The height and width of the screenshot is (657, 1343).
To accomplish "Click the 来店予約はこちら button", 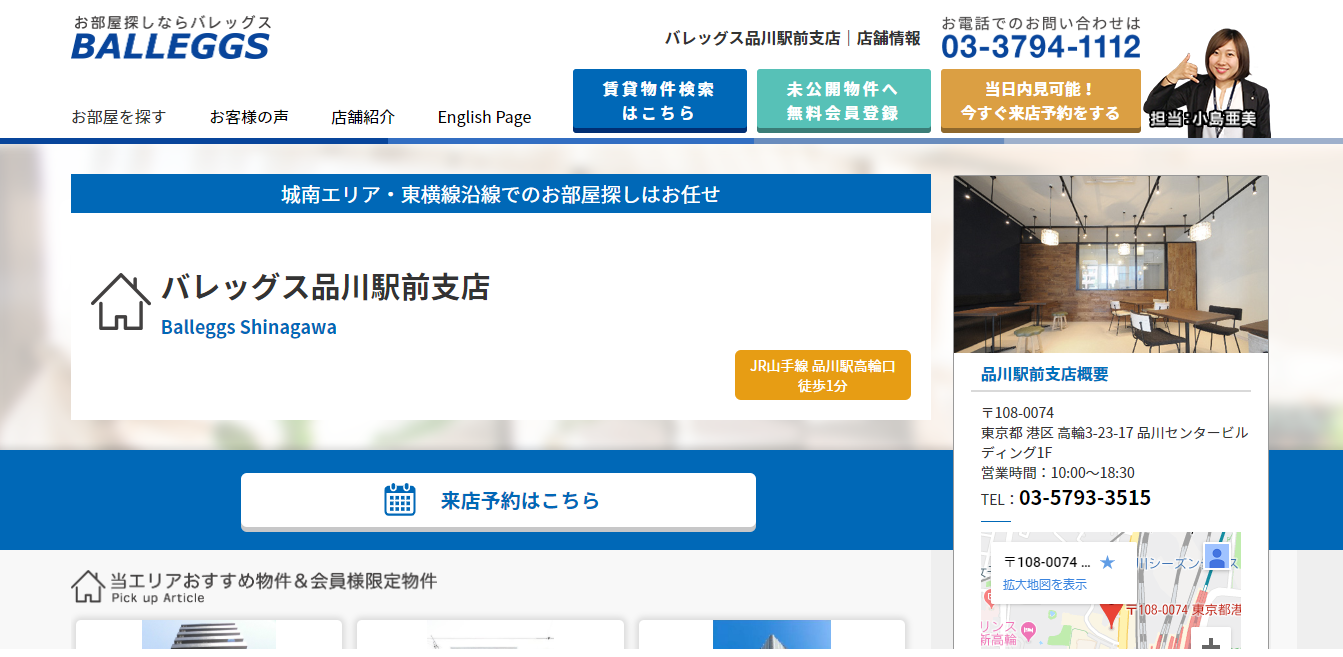I will pyautogui.click(x=498, y=500).
